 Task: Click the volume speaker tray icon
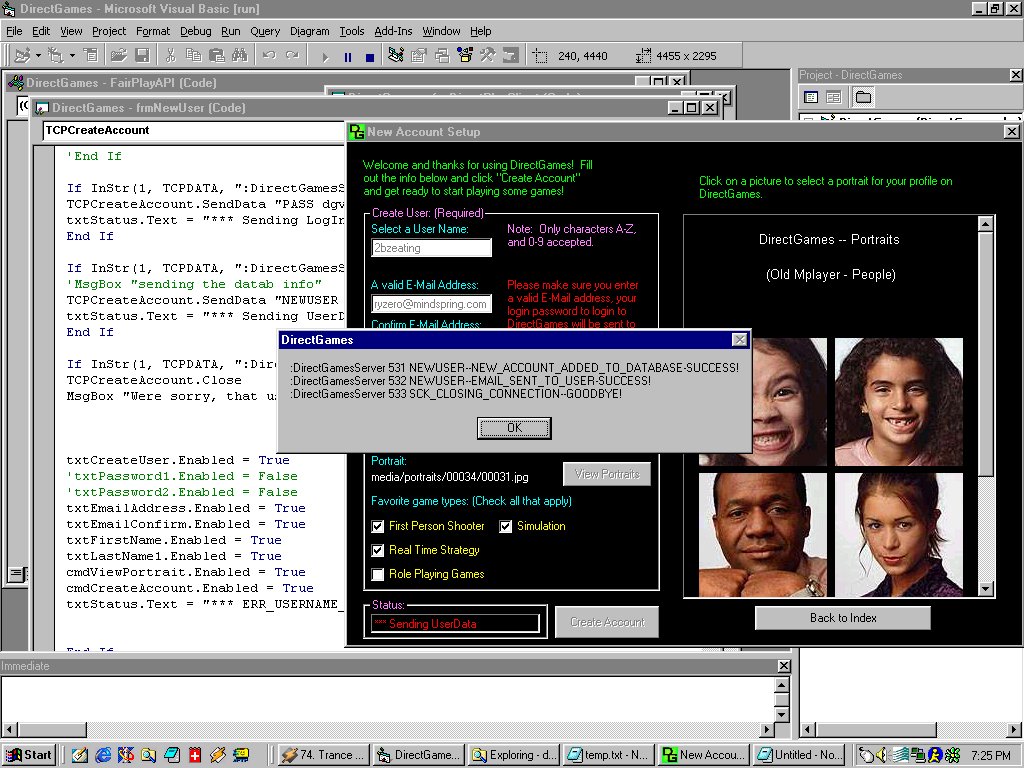point(882,755)
